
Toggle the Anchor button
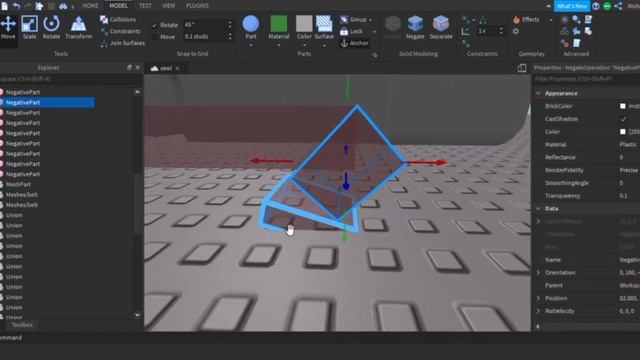[354, 43]
